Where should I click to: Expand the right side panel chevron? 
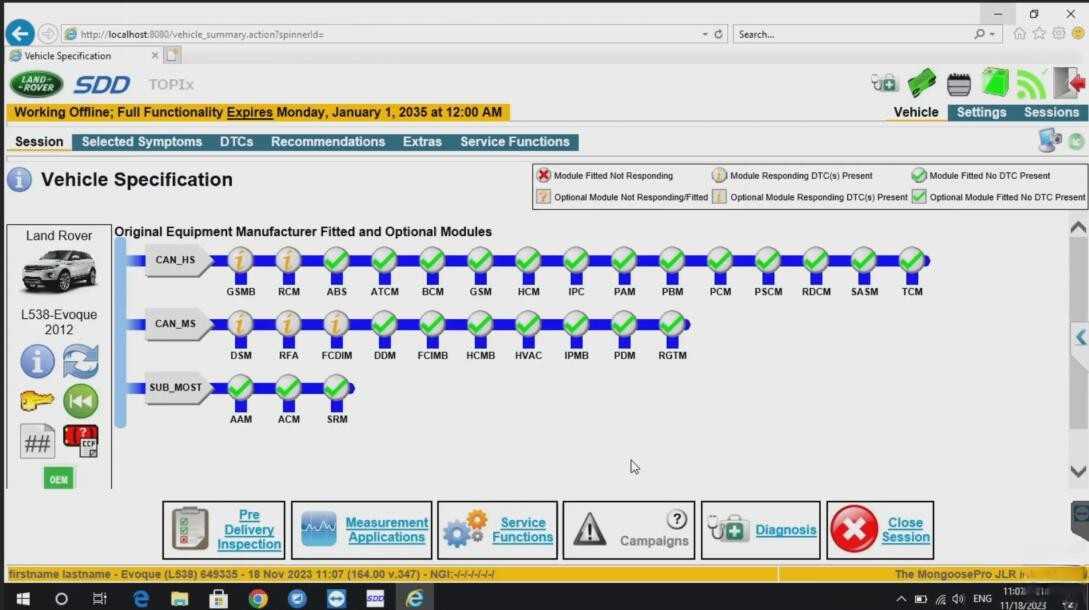tap(1081, 338)
